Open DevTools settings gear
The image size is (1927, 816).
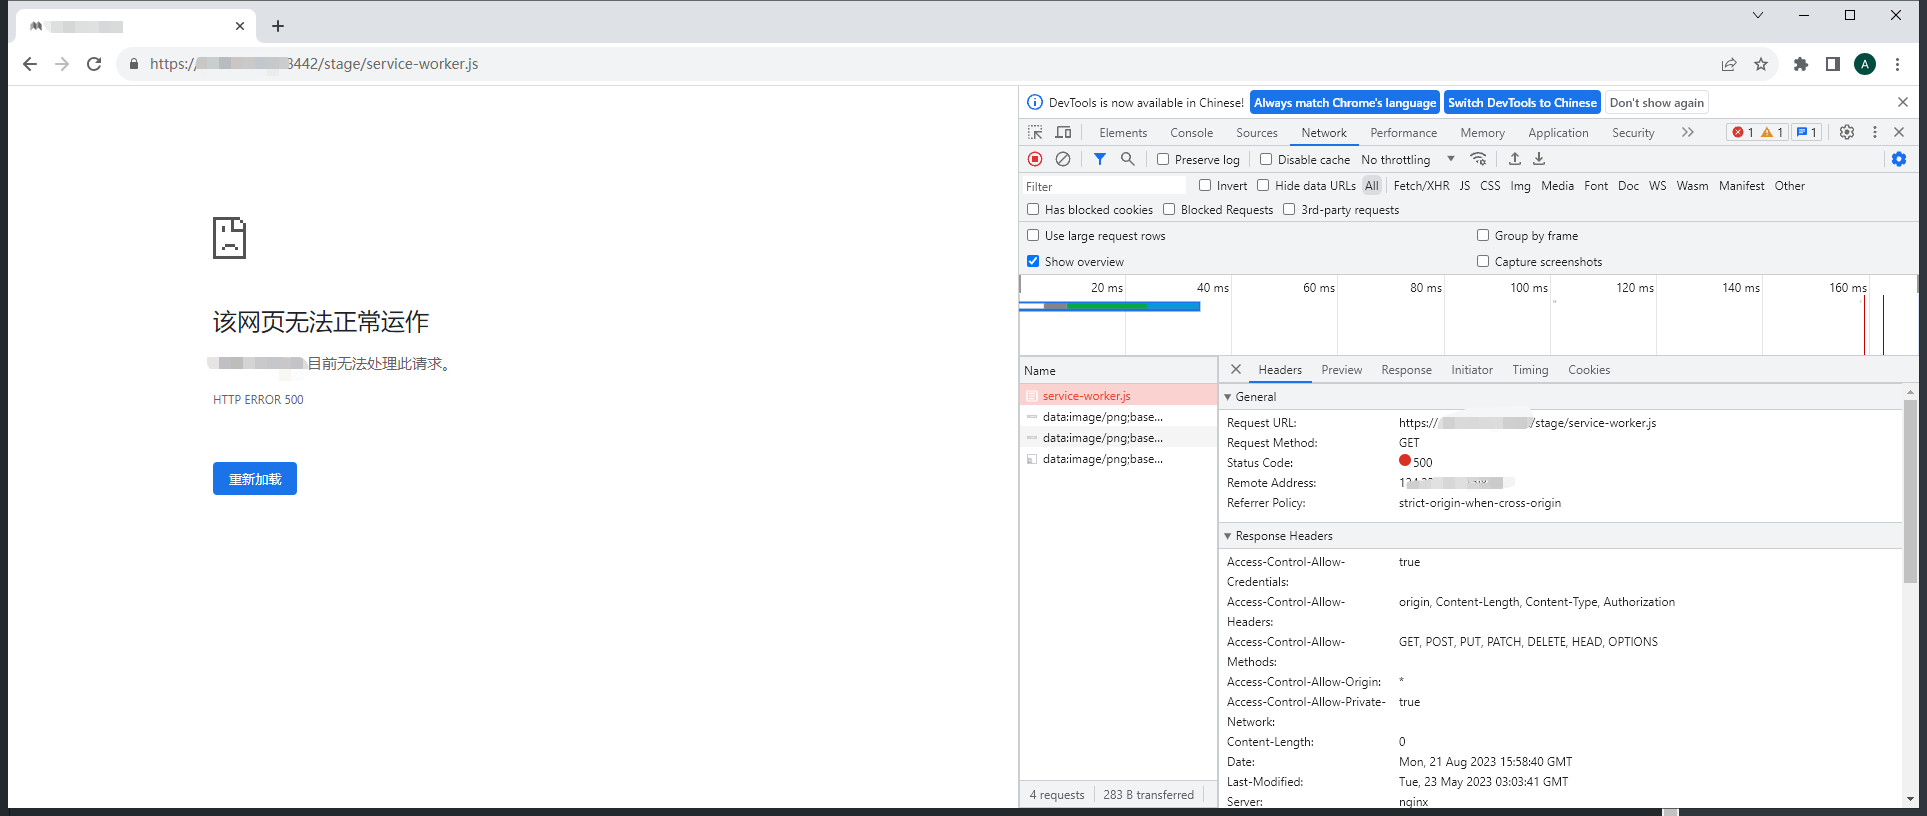1846,132
